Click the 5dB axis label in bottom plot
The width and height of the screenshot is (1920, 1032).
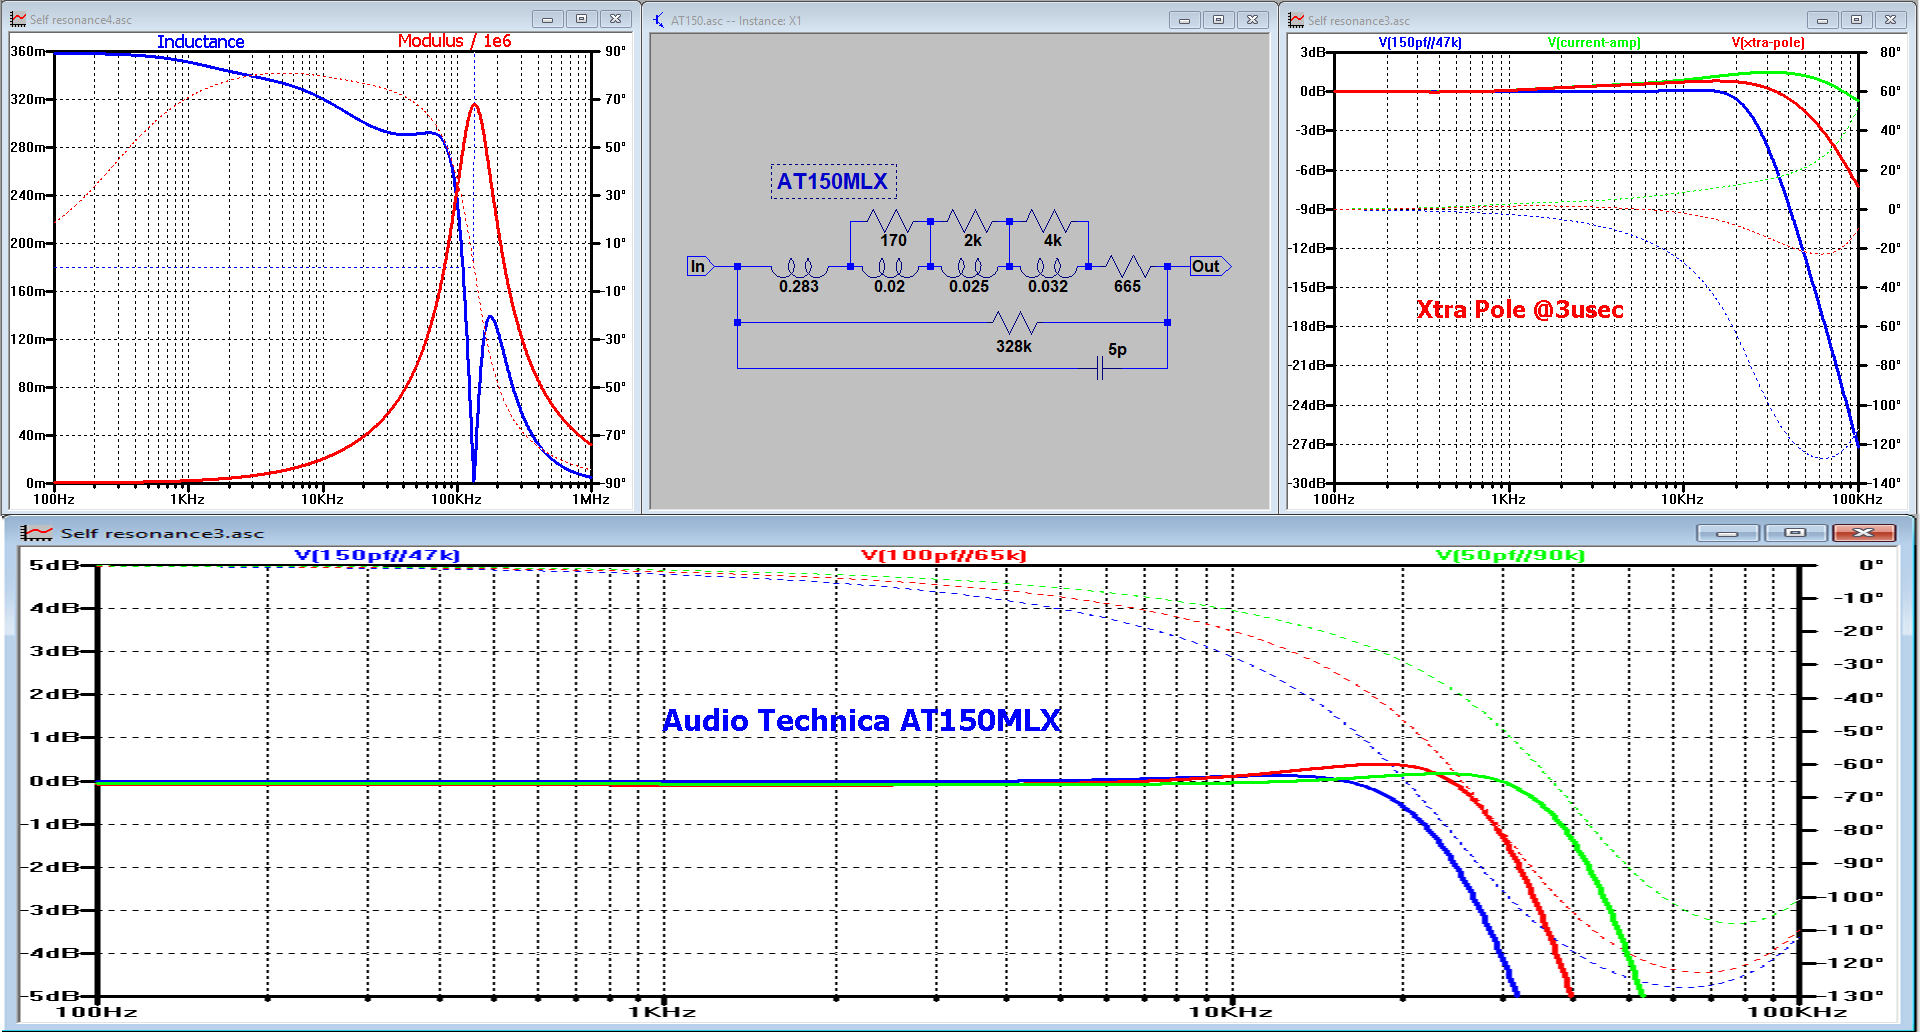coord(54,565)
